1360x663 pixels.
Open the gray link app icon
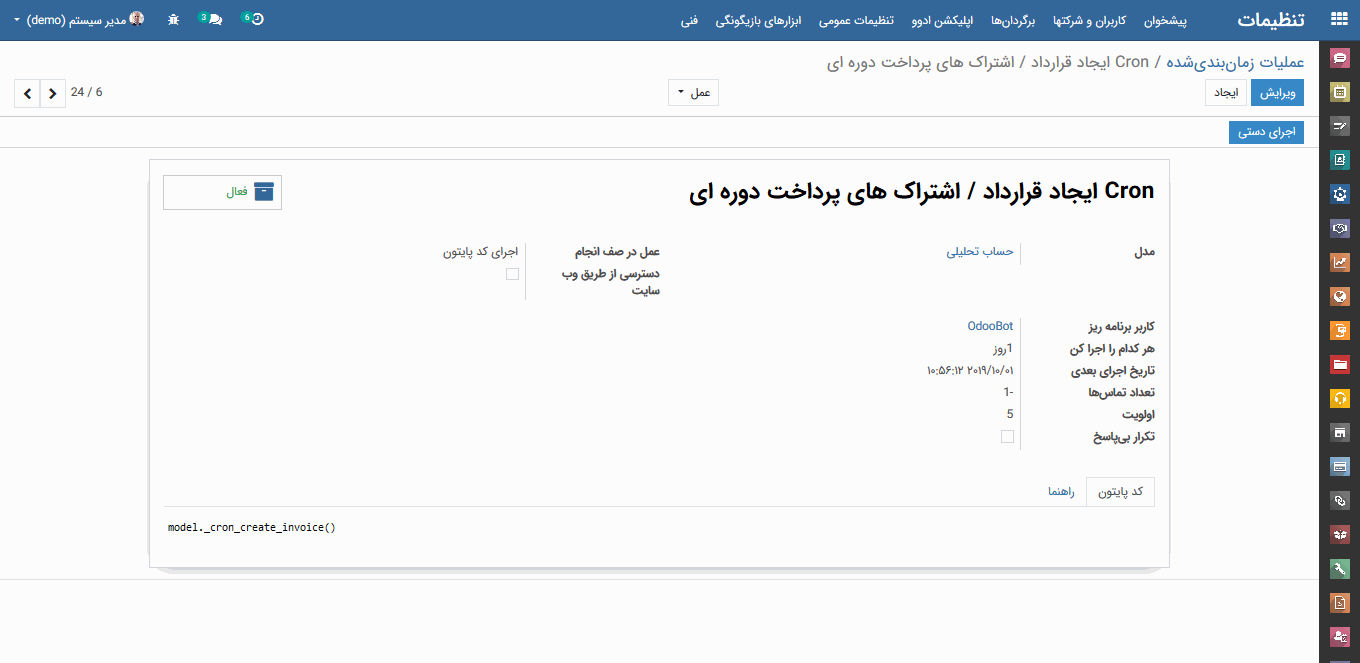tap(1340, 500)
